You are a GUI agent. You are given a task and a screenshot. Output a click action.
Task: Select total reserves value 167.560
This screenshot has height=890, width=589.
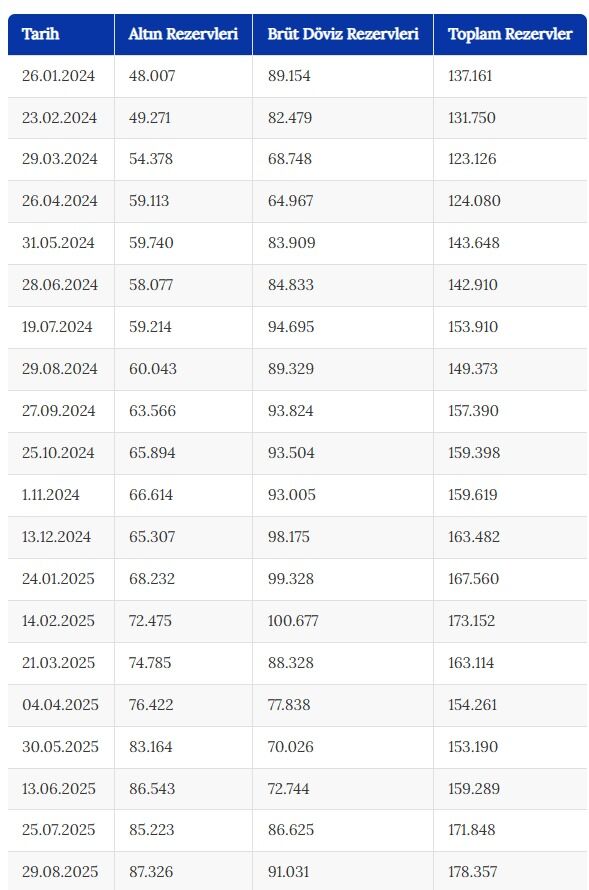click(473, 579)
